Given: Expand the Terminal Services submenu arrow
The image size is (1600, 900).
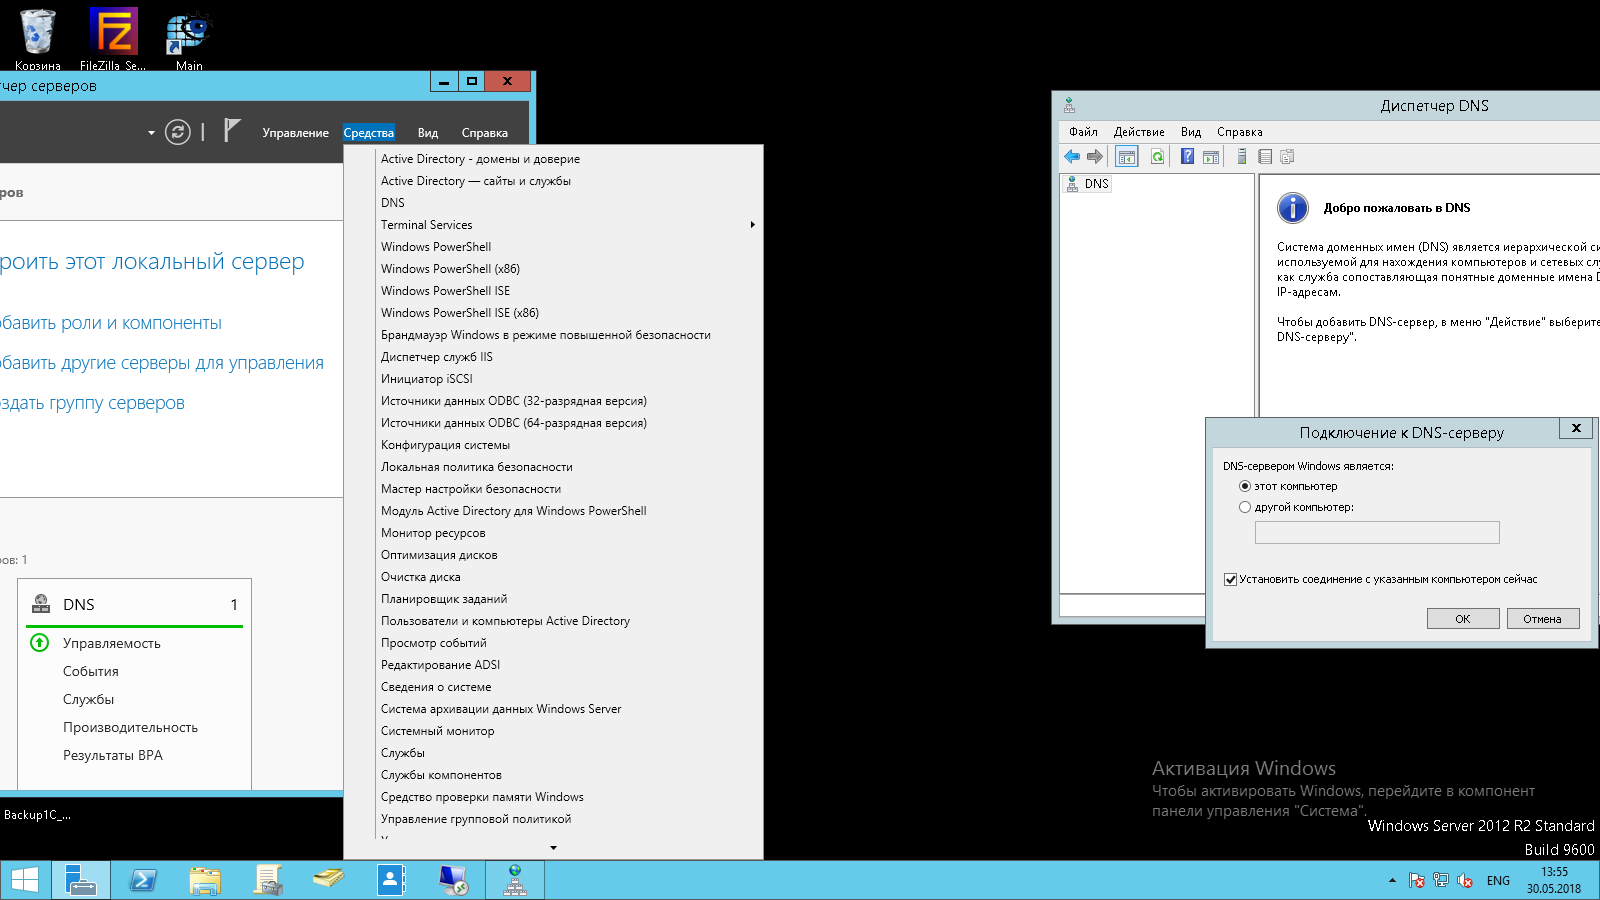Looking at the screenshot, I should 753,225.
